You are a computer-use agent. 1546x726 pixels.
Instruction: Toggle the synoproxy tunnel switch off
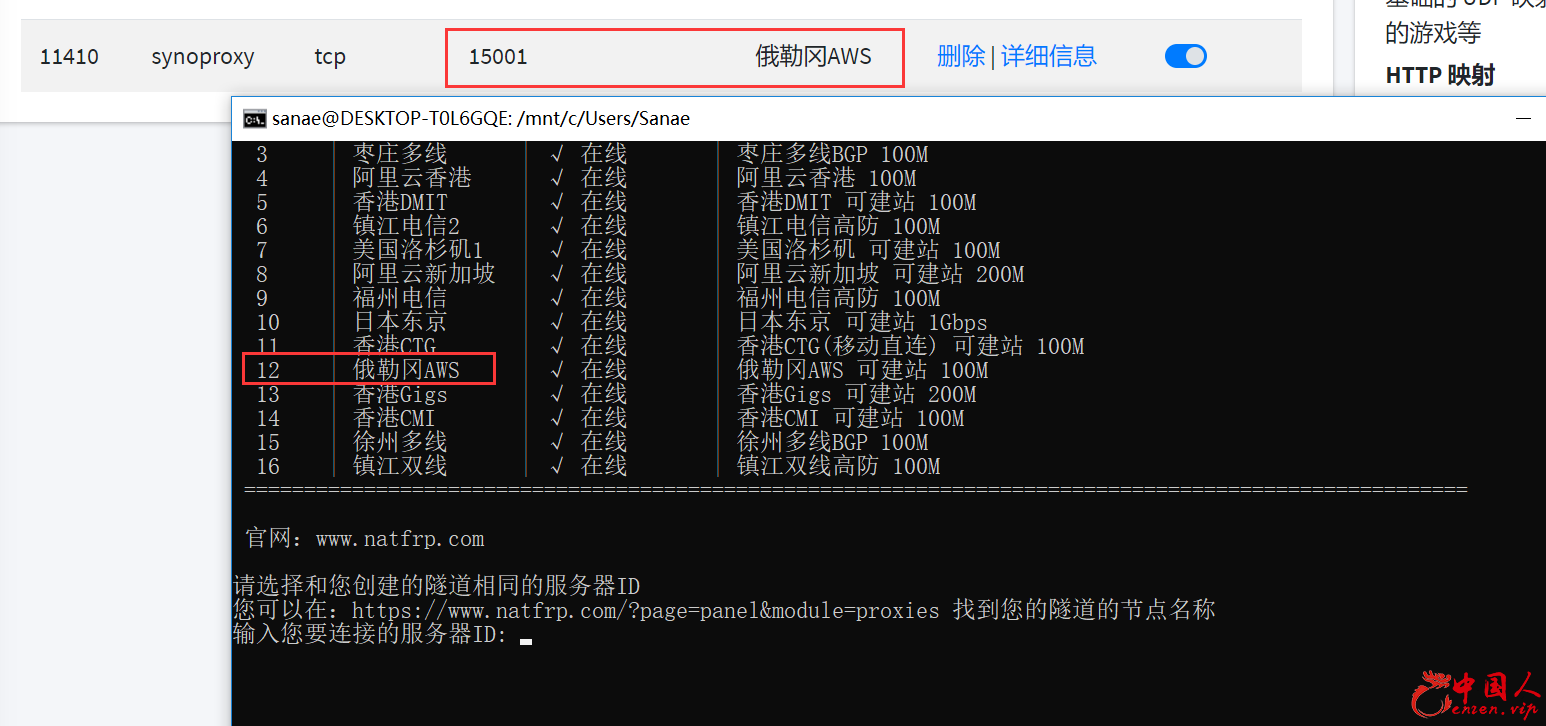click(x=1185, y=57)
